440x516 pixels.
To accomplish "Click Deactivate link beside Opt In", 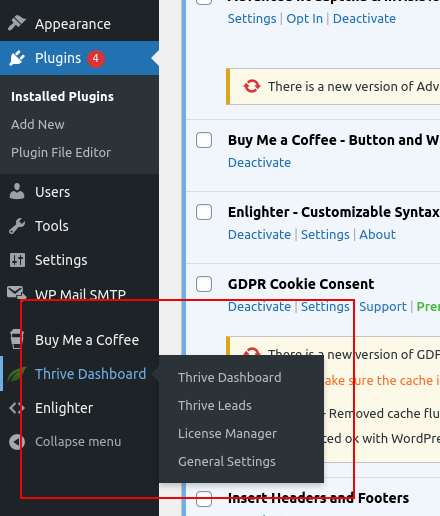I will (364, 19).
